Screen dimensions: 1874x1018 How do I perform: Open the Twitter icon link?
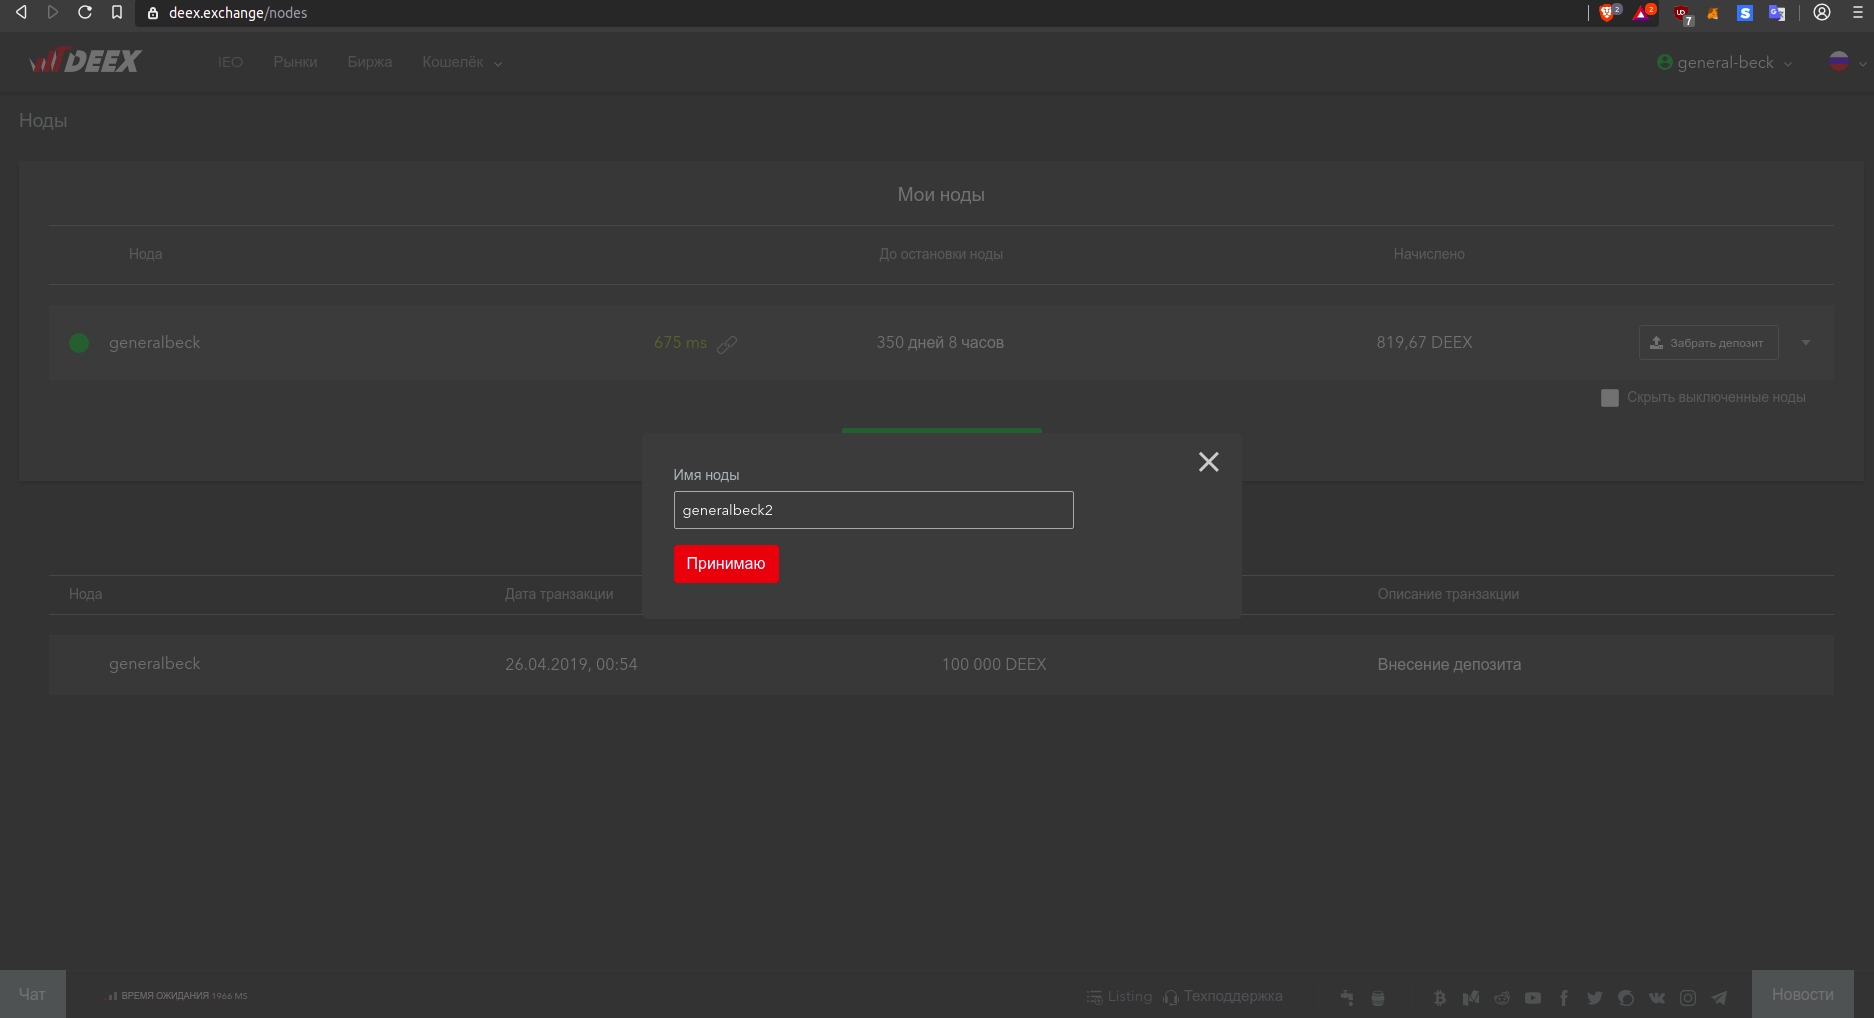pyautogui.click(x=1595, y=998)
